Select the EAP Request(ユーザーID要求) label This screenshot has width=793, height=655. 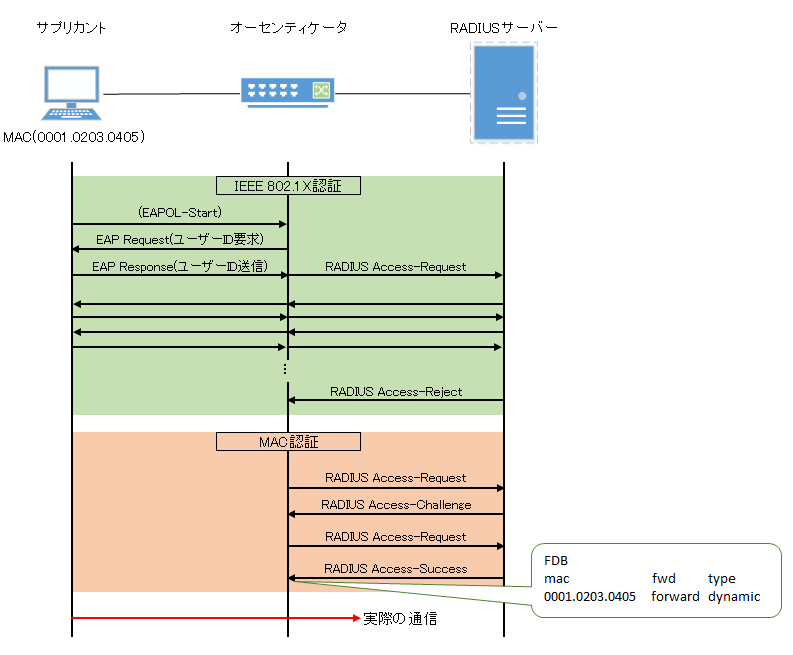pos(179,240)
